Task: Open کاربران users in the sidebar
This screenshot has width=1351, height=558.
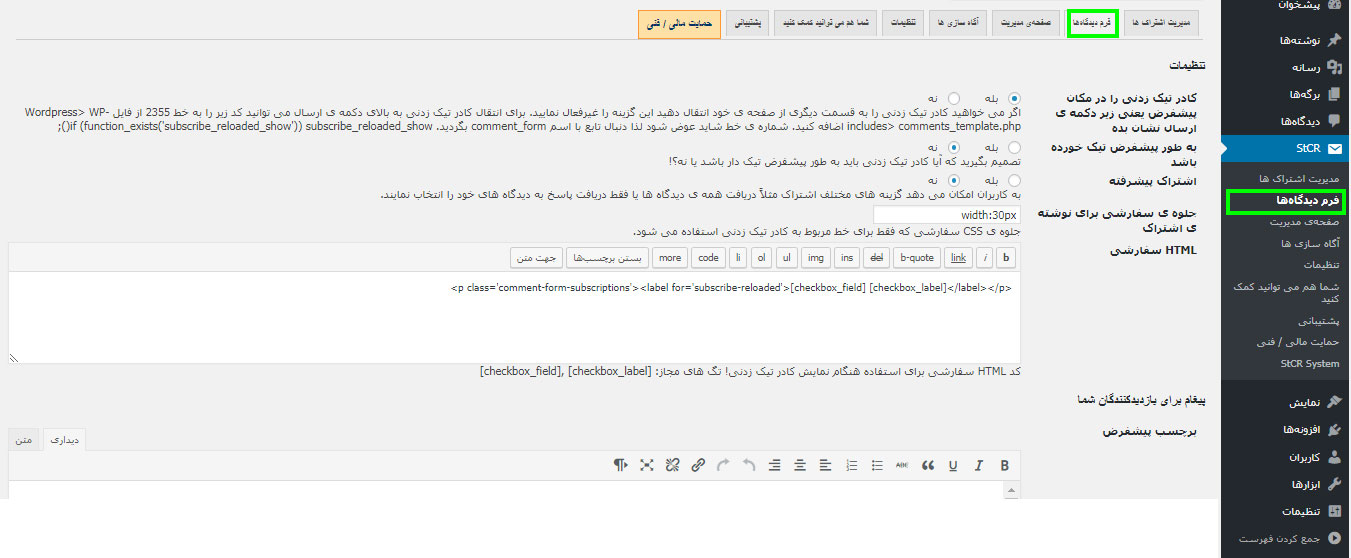Action: (1285, 457)
